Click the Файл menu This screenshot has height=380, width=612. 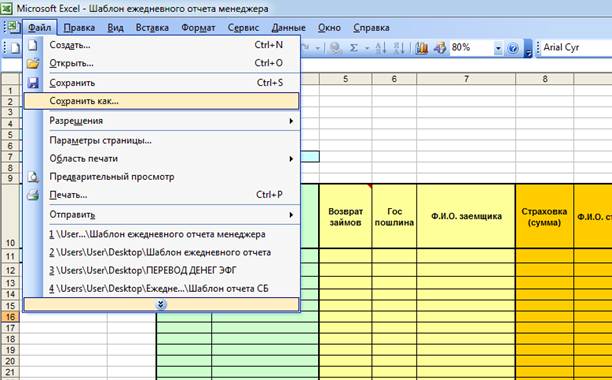[39, 28]
